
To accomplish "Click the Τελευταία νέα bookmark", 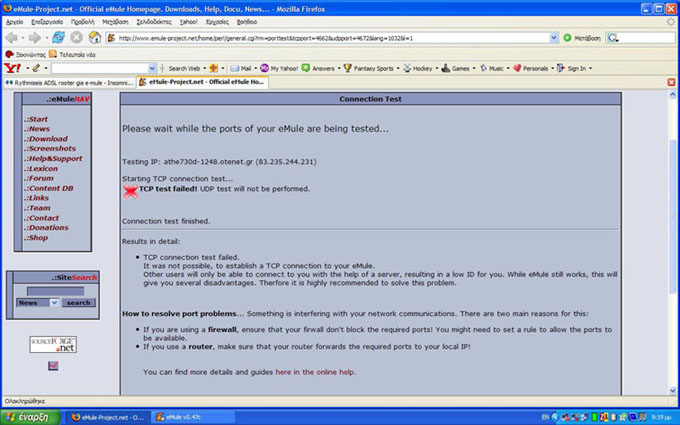I will pos(72,54).
